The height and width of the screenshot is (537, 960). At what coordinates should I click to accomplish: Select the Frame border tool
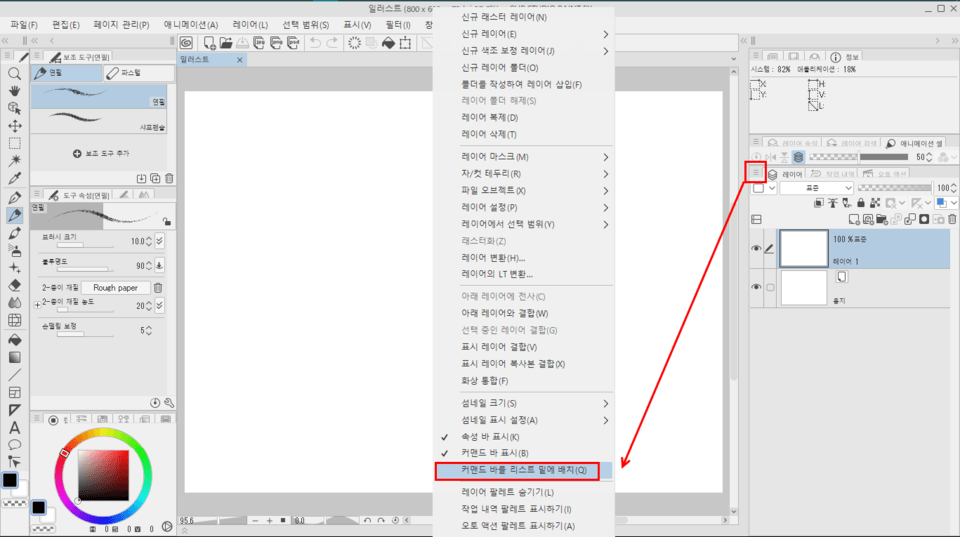point(15,392)
